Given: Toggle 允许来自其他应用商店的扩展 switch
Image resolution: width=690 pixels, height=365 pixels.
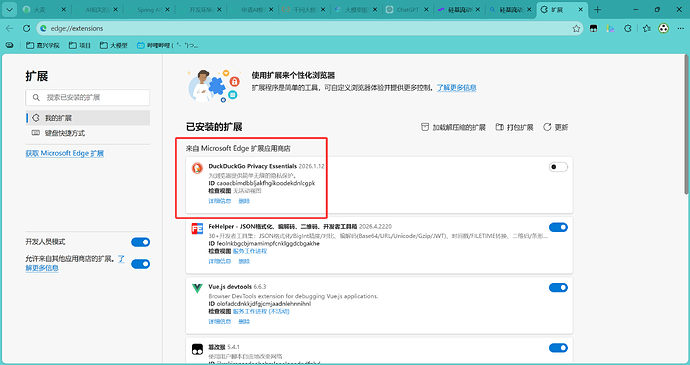Looking at the screenshot, I should click(x=140, y=264).
